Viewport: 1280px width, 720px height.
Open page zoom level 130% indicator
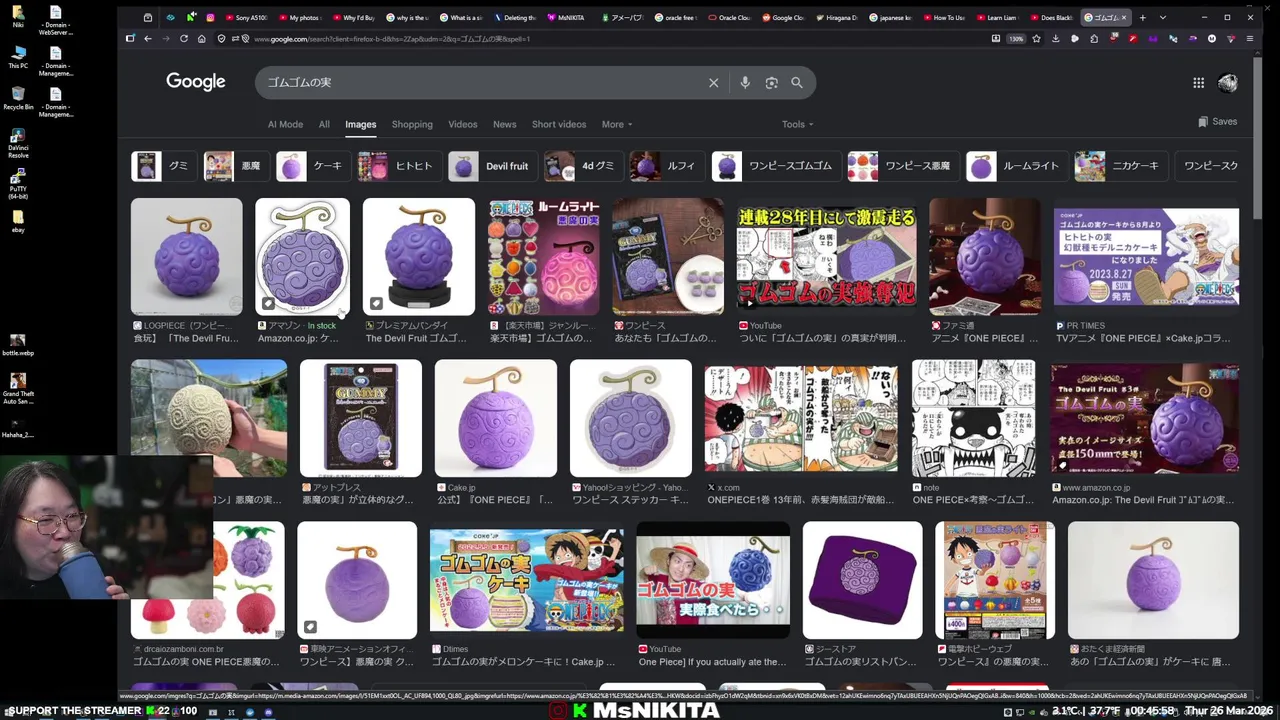point(1016,39)
